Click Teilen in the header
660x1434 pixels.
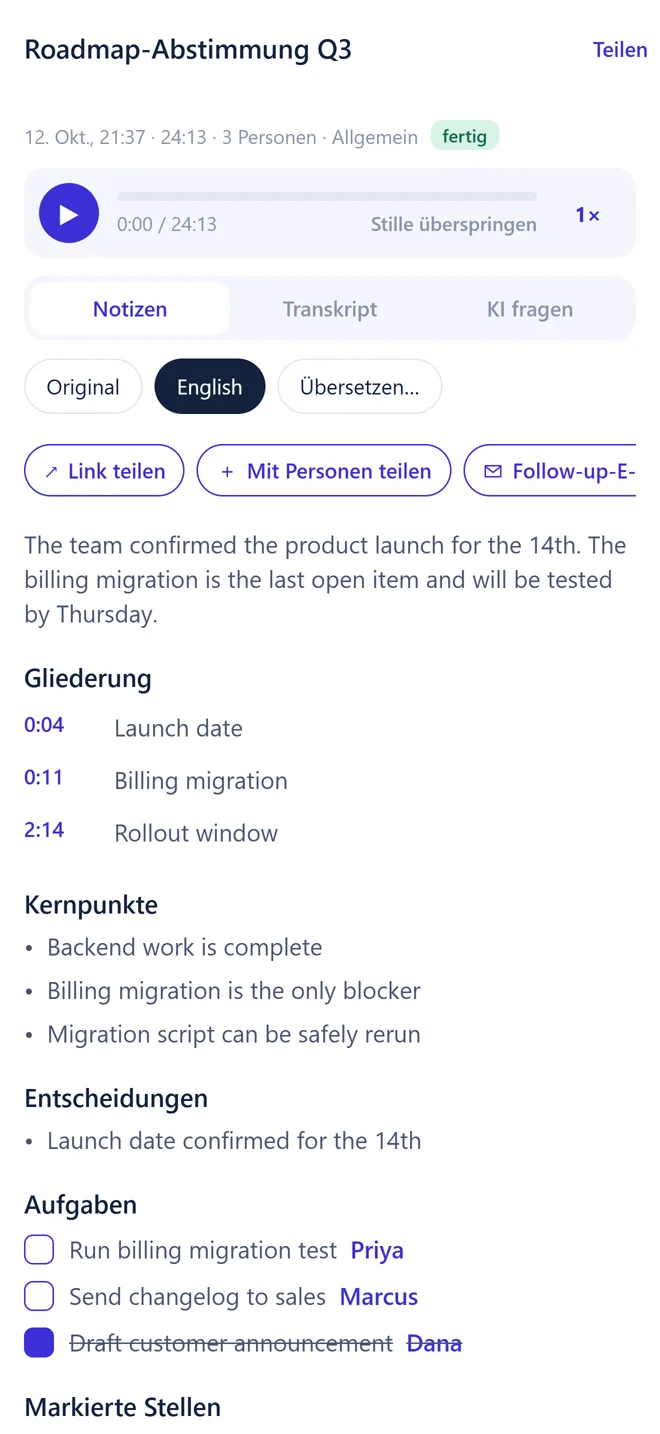(x=620, y=50)
